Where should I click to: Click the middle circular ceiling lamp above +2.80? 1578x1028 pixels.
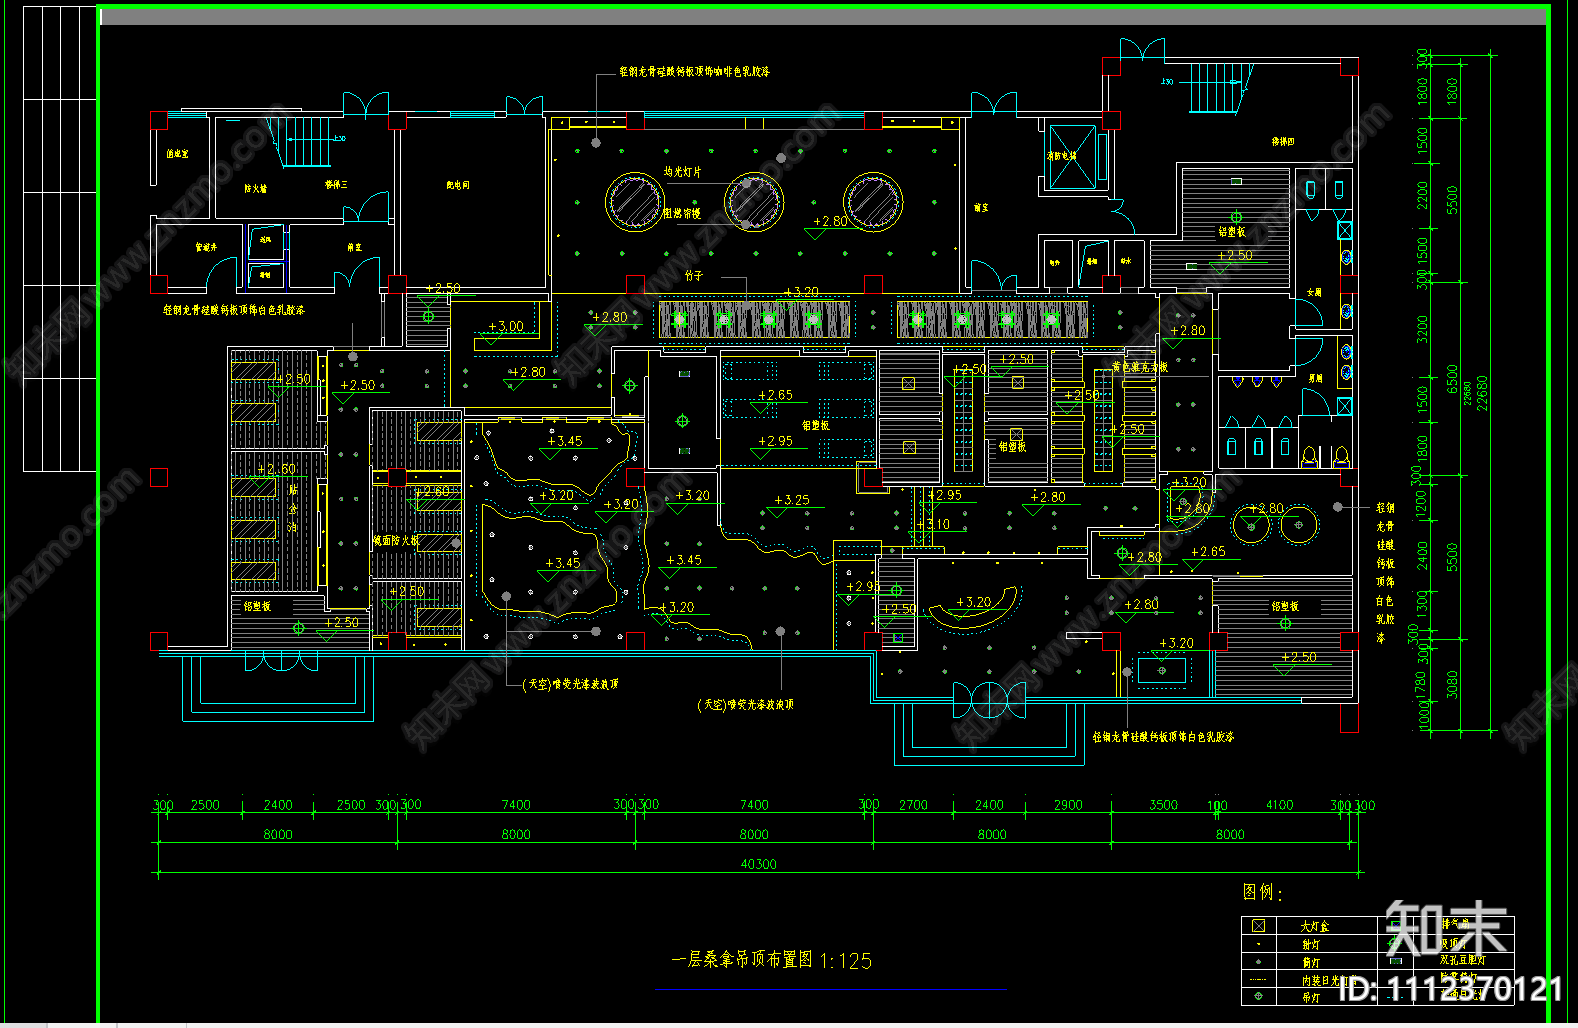753,201
